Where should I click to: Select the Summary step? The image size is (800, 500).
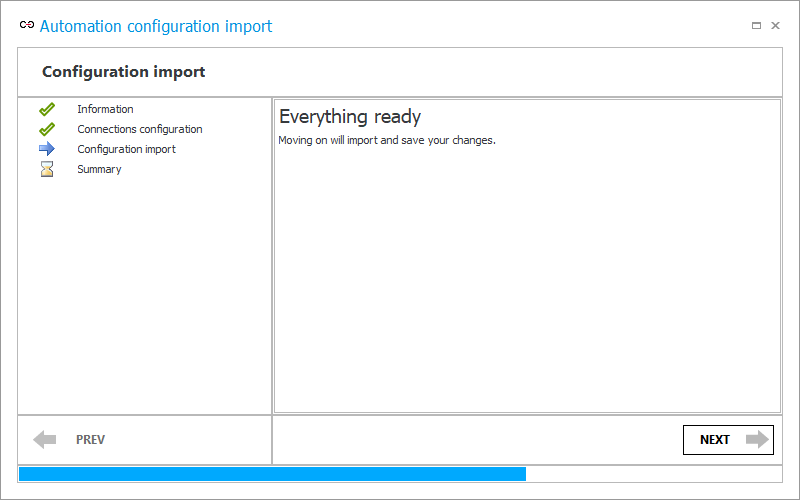point(99,169)
